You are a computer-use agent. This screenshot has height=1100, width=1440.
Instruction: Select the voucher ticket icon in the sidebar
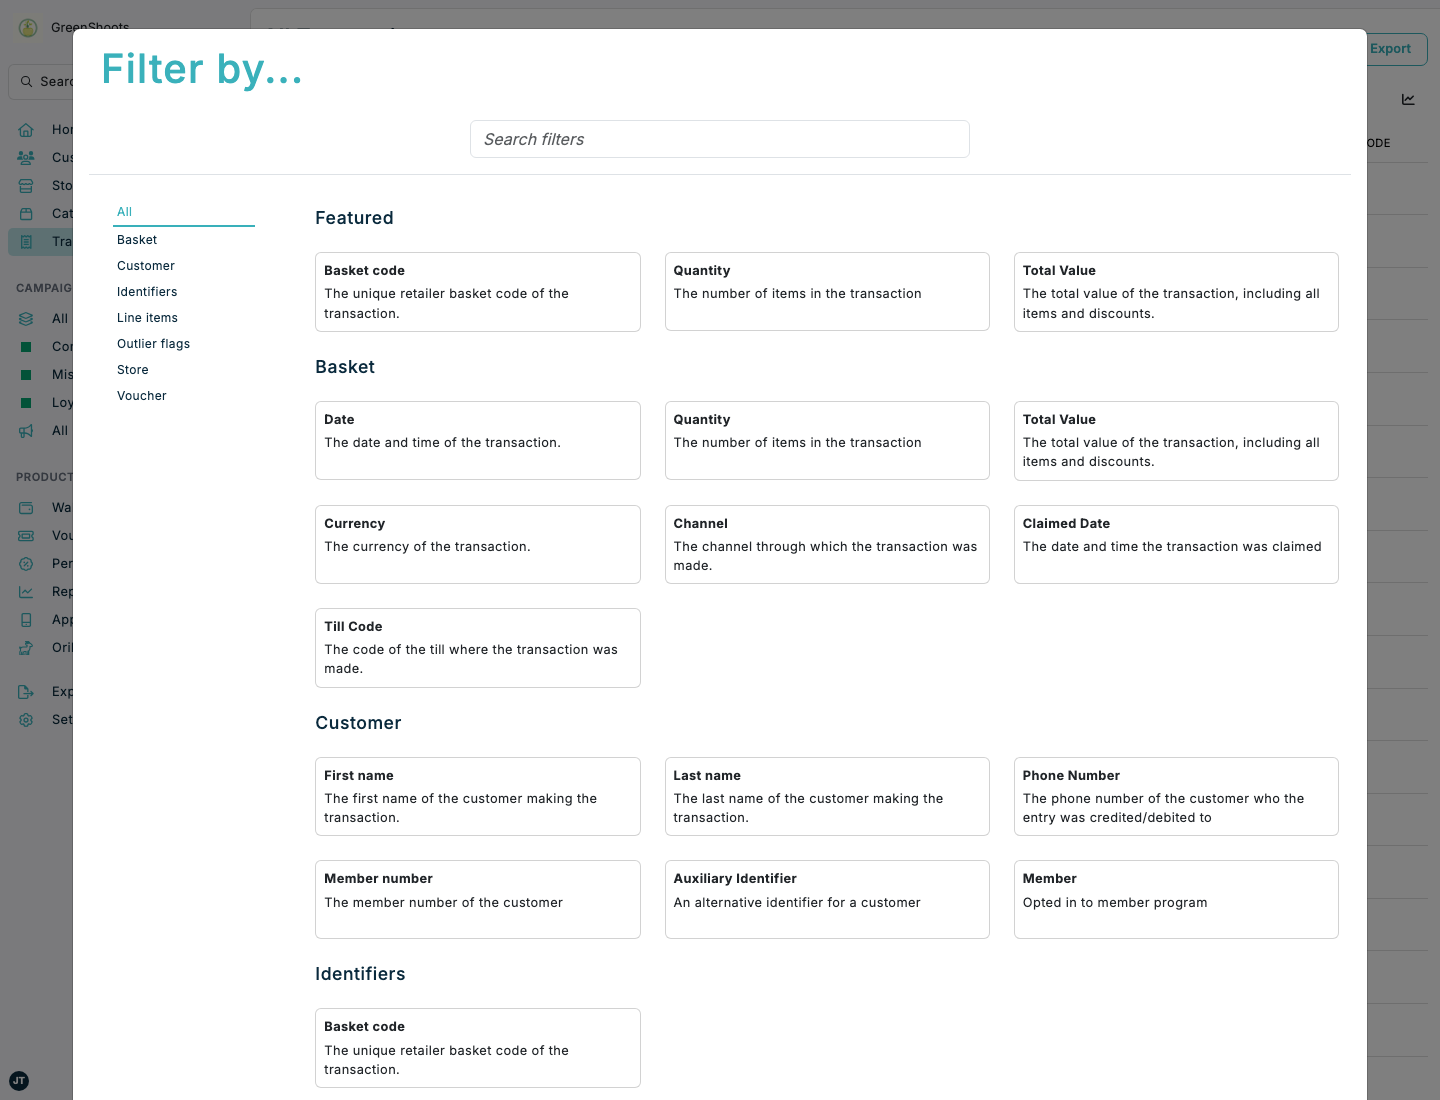[x=25, y=535]
